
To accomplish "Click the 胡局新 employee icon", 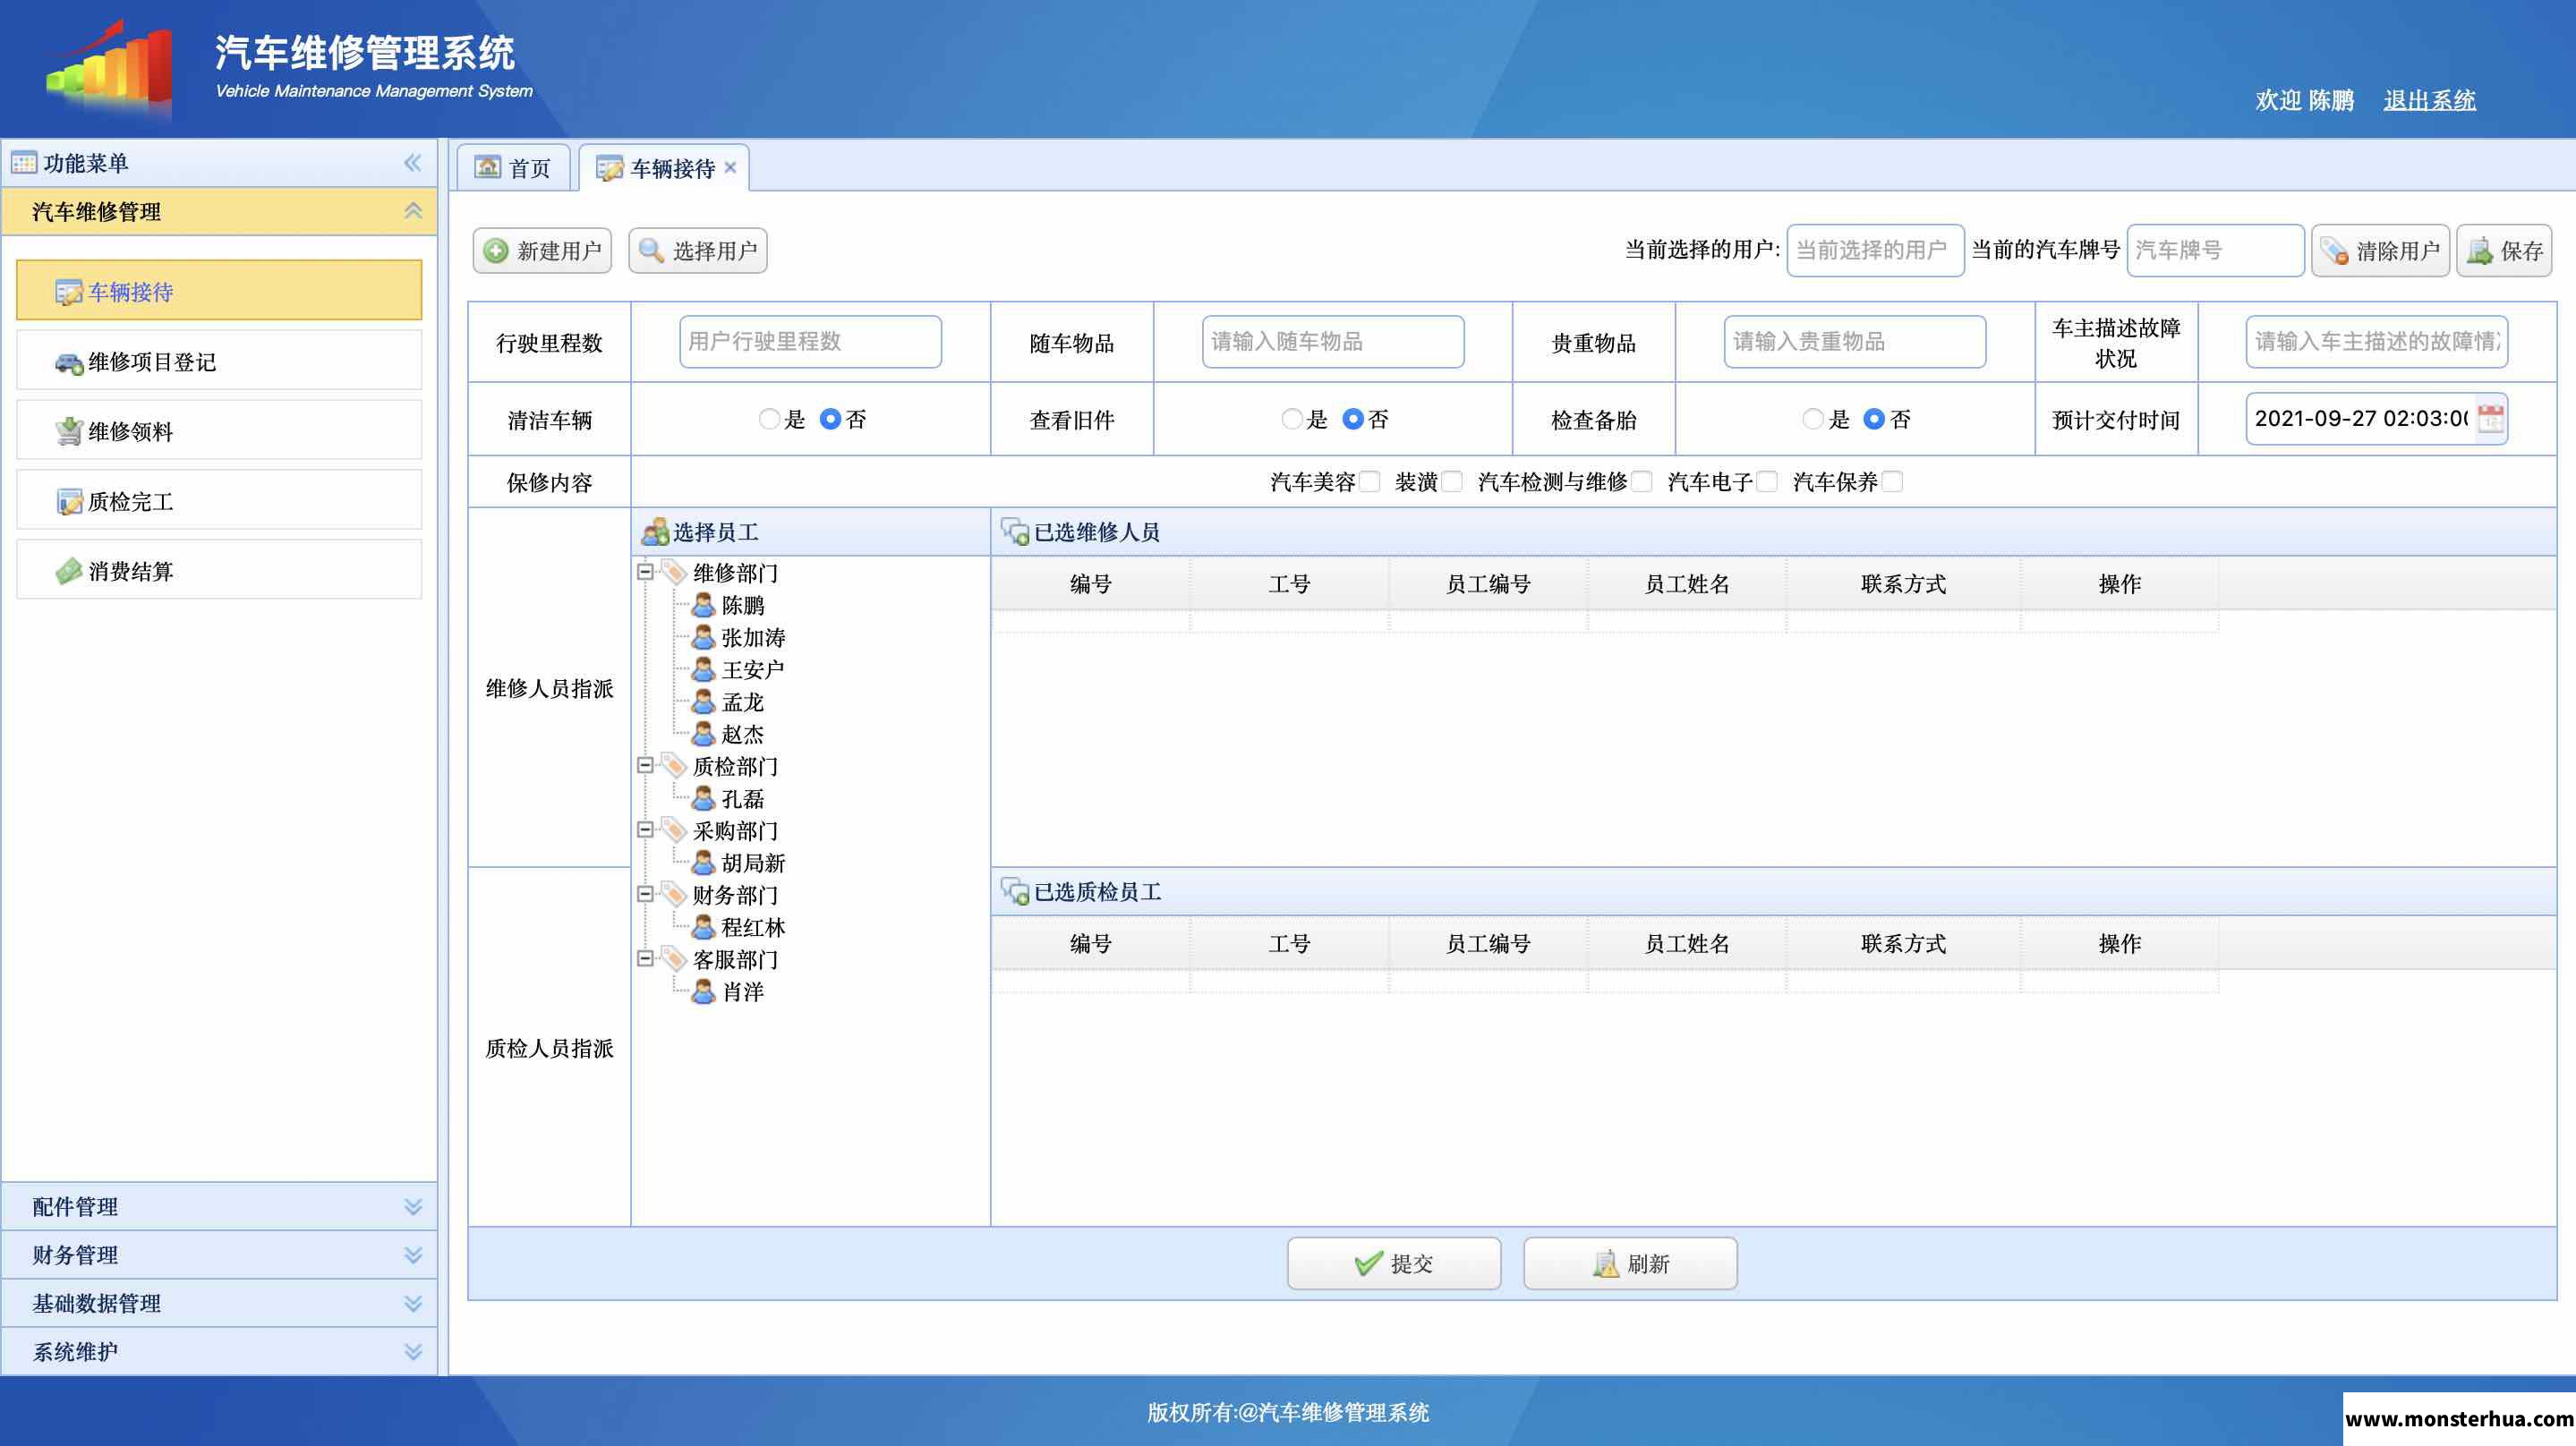I will (703, 862).
